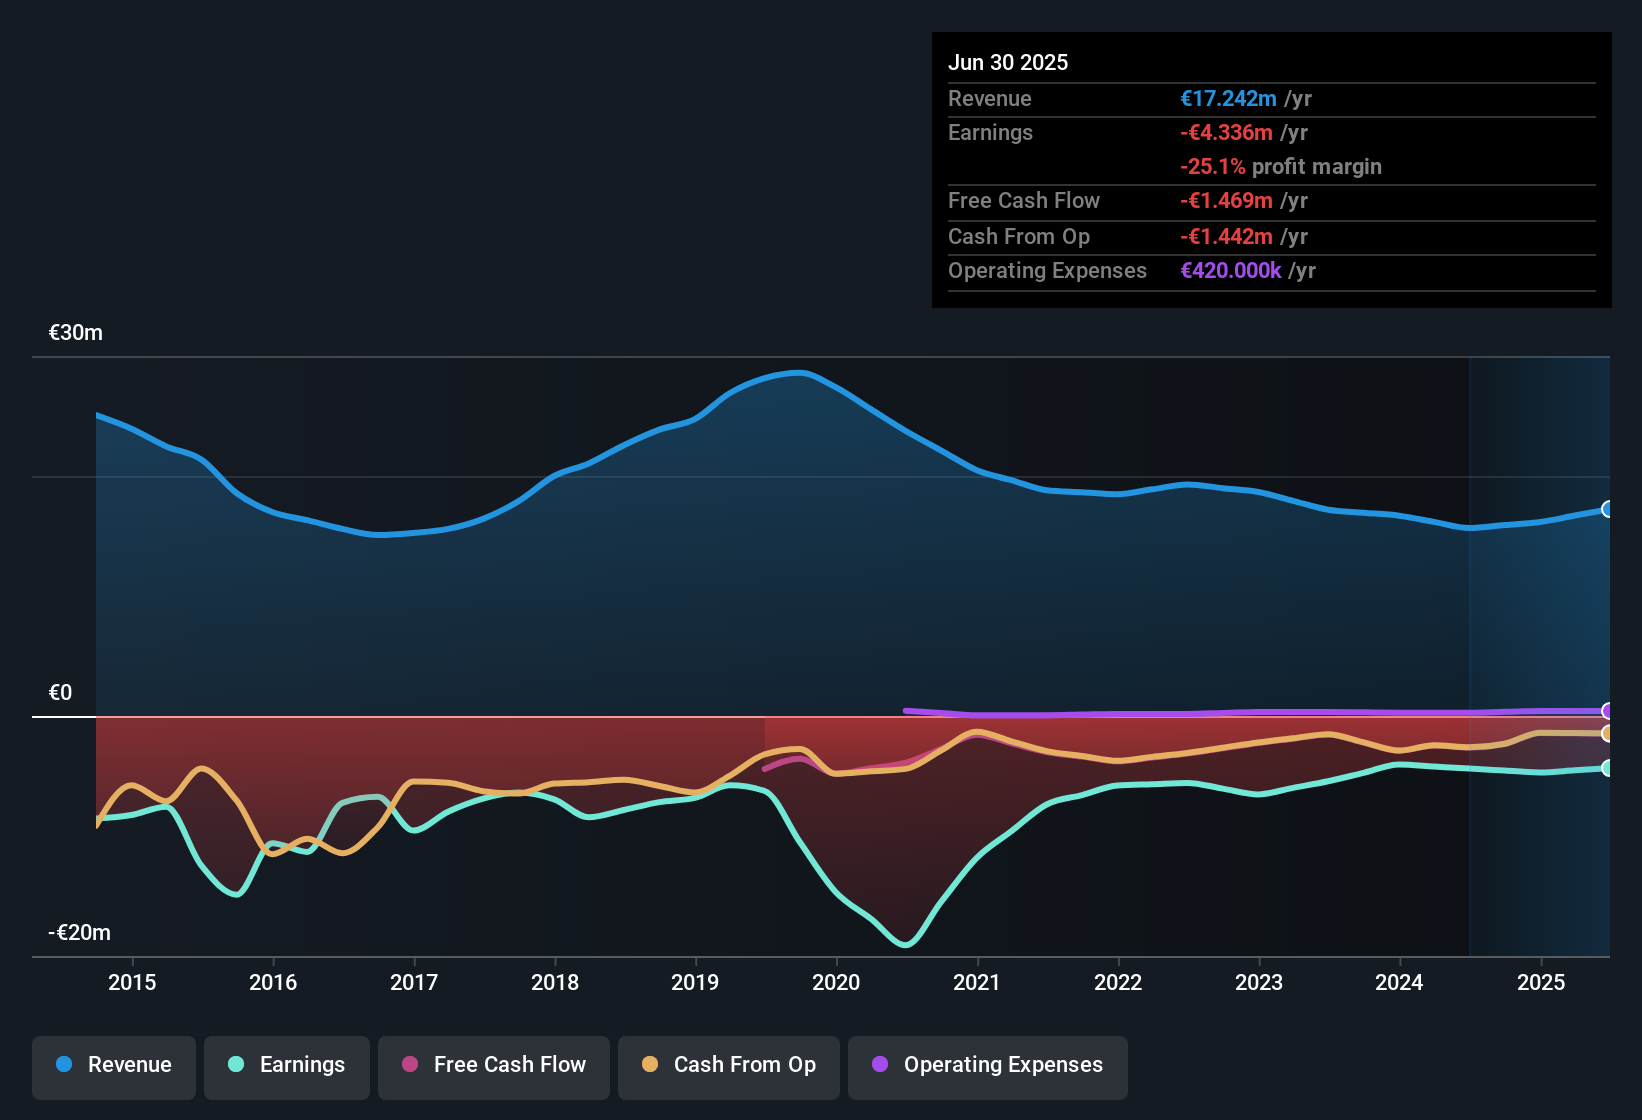This screenshot has width=1642, height=1120.
Task: Click the teal Earnings dot icon in legend
Action: click(x=235, y=1066)
